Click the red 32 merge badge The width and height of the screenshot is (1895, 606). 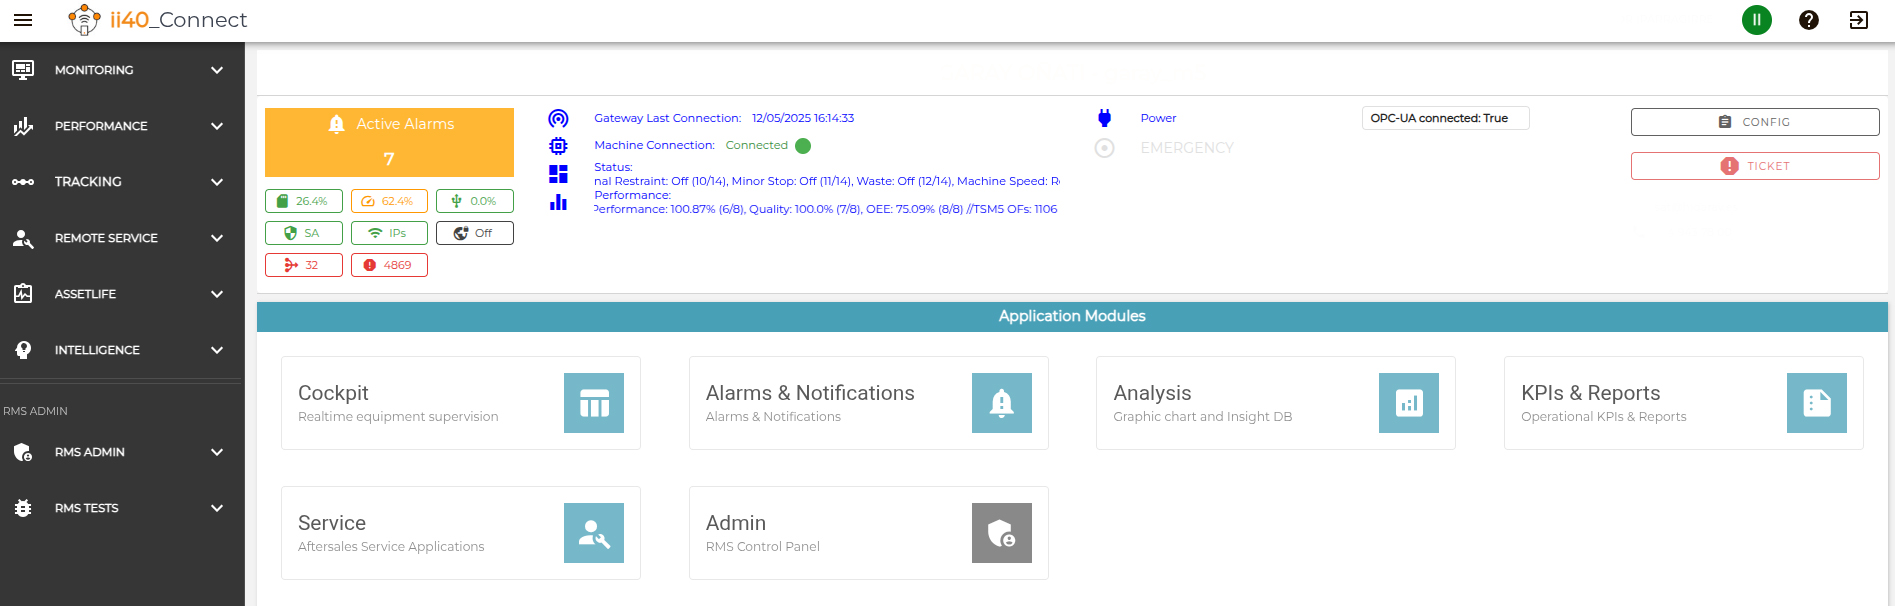click(x=304, y=265)
